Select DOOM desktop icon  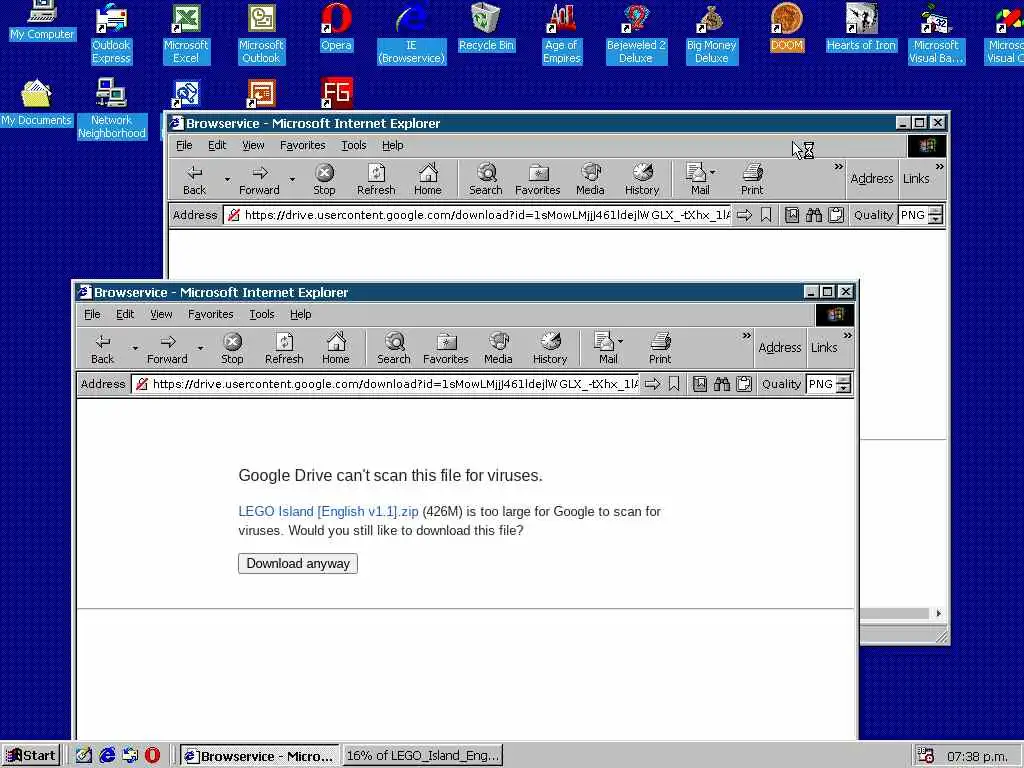tap(786, 27)
